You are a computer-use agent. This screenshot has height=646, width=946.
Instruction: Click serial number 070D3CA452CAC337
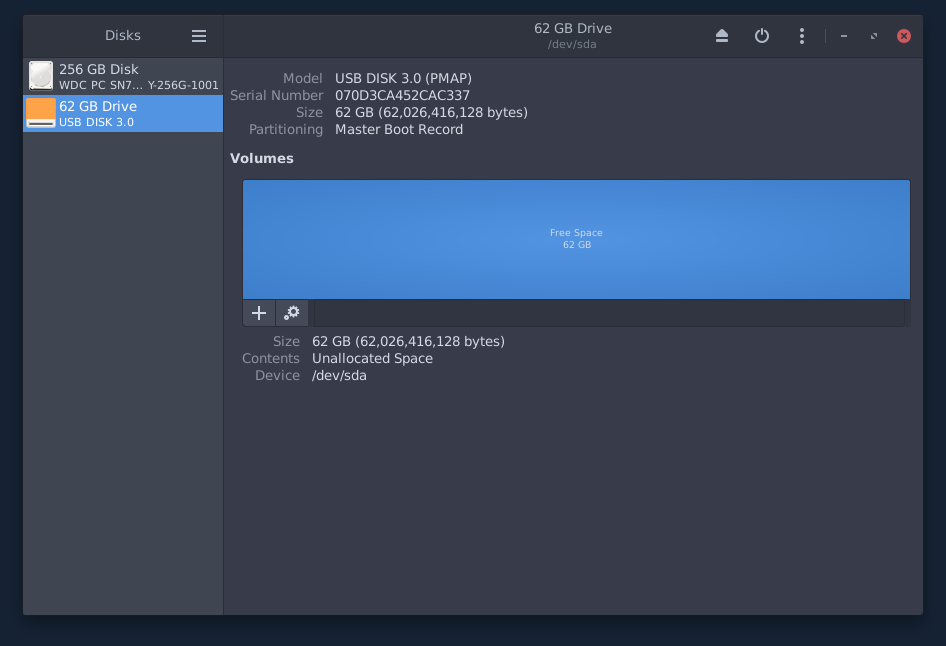click(402, 95)
